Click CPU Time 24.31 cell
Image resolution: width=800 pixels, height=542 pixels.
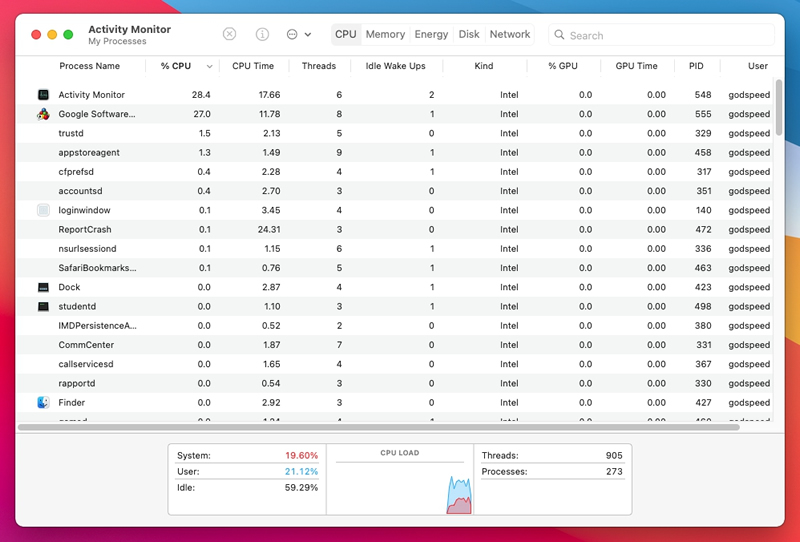(x=269, y=229)
